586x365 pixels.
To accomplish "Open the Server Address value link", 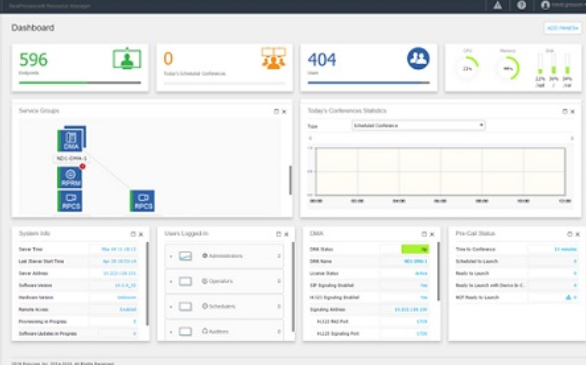I will (x=120, y=273).
